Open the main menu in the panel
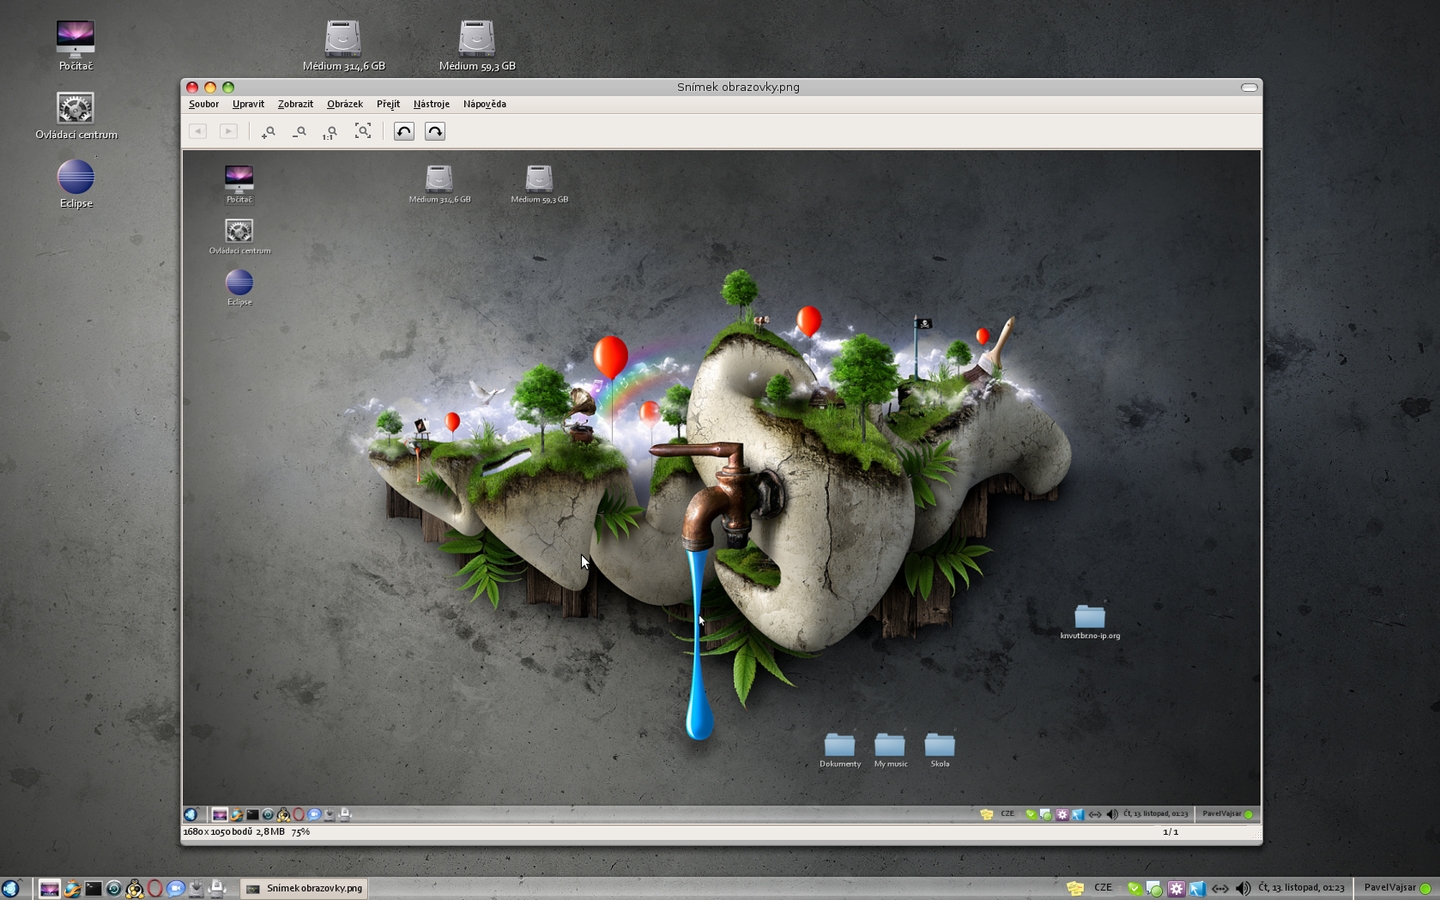1440x900 pixels. pyautogui.click(x=11, y=888)
